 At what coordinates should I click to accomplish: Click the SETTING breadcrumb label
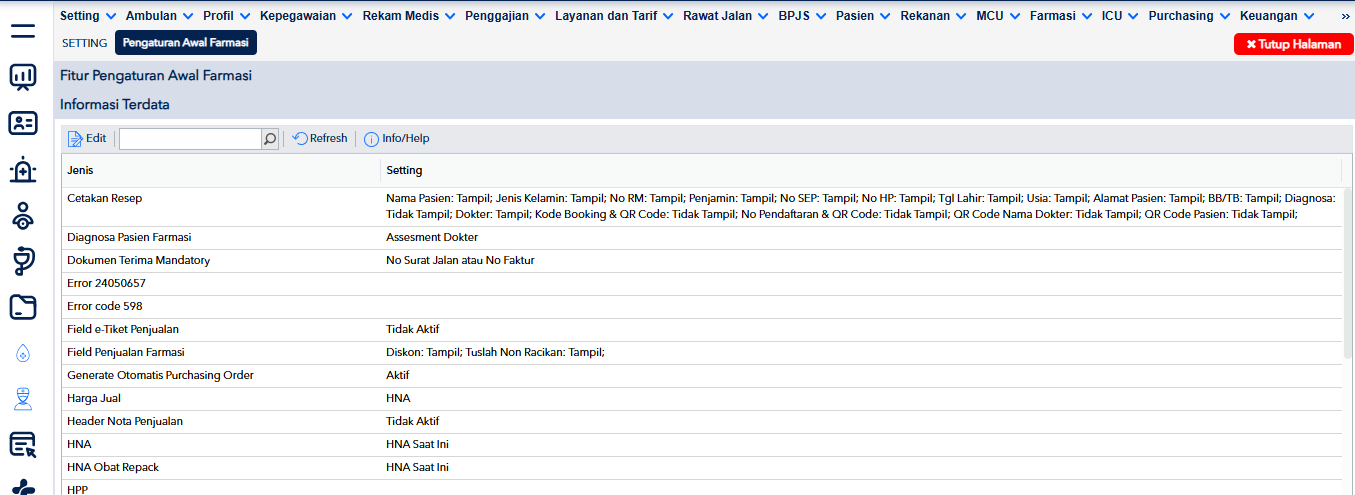pos(84,44)
